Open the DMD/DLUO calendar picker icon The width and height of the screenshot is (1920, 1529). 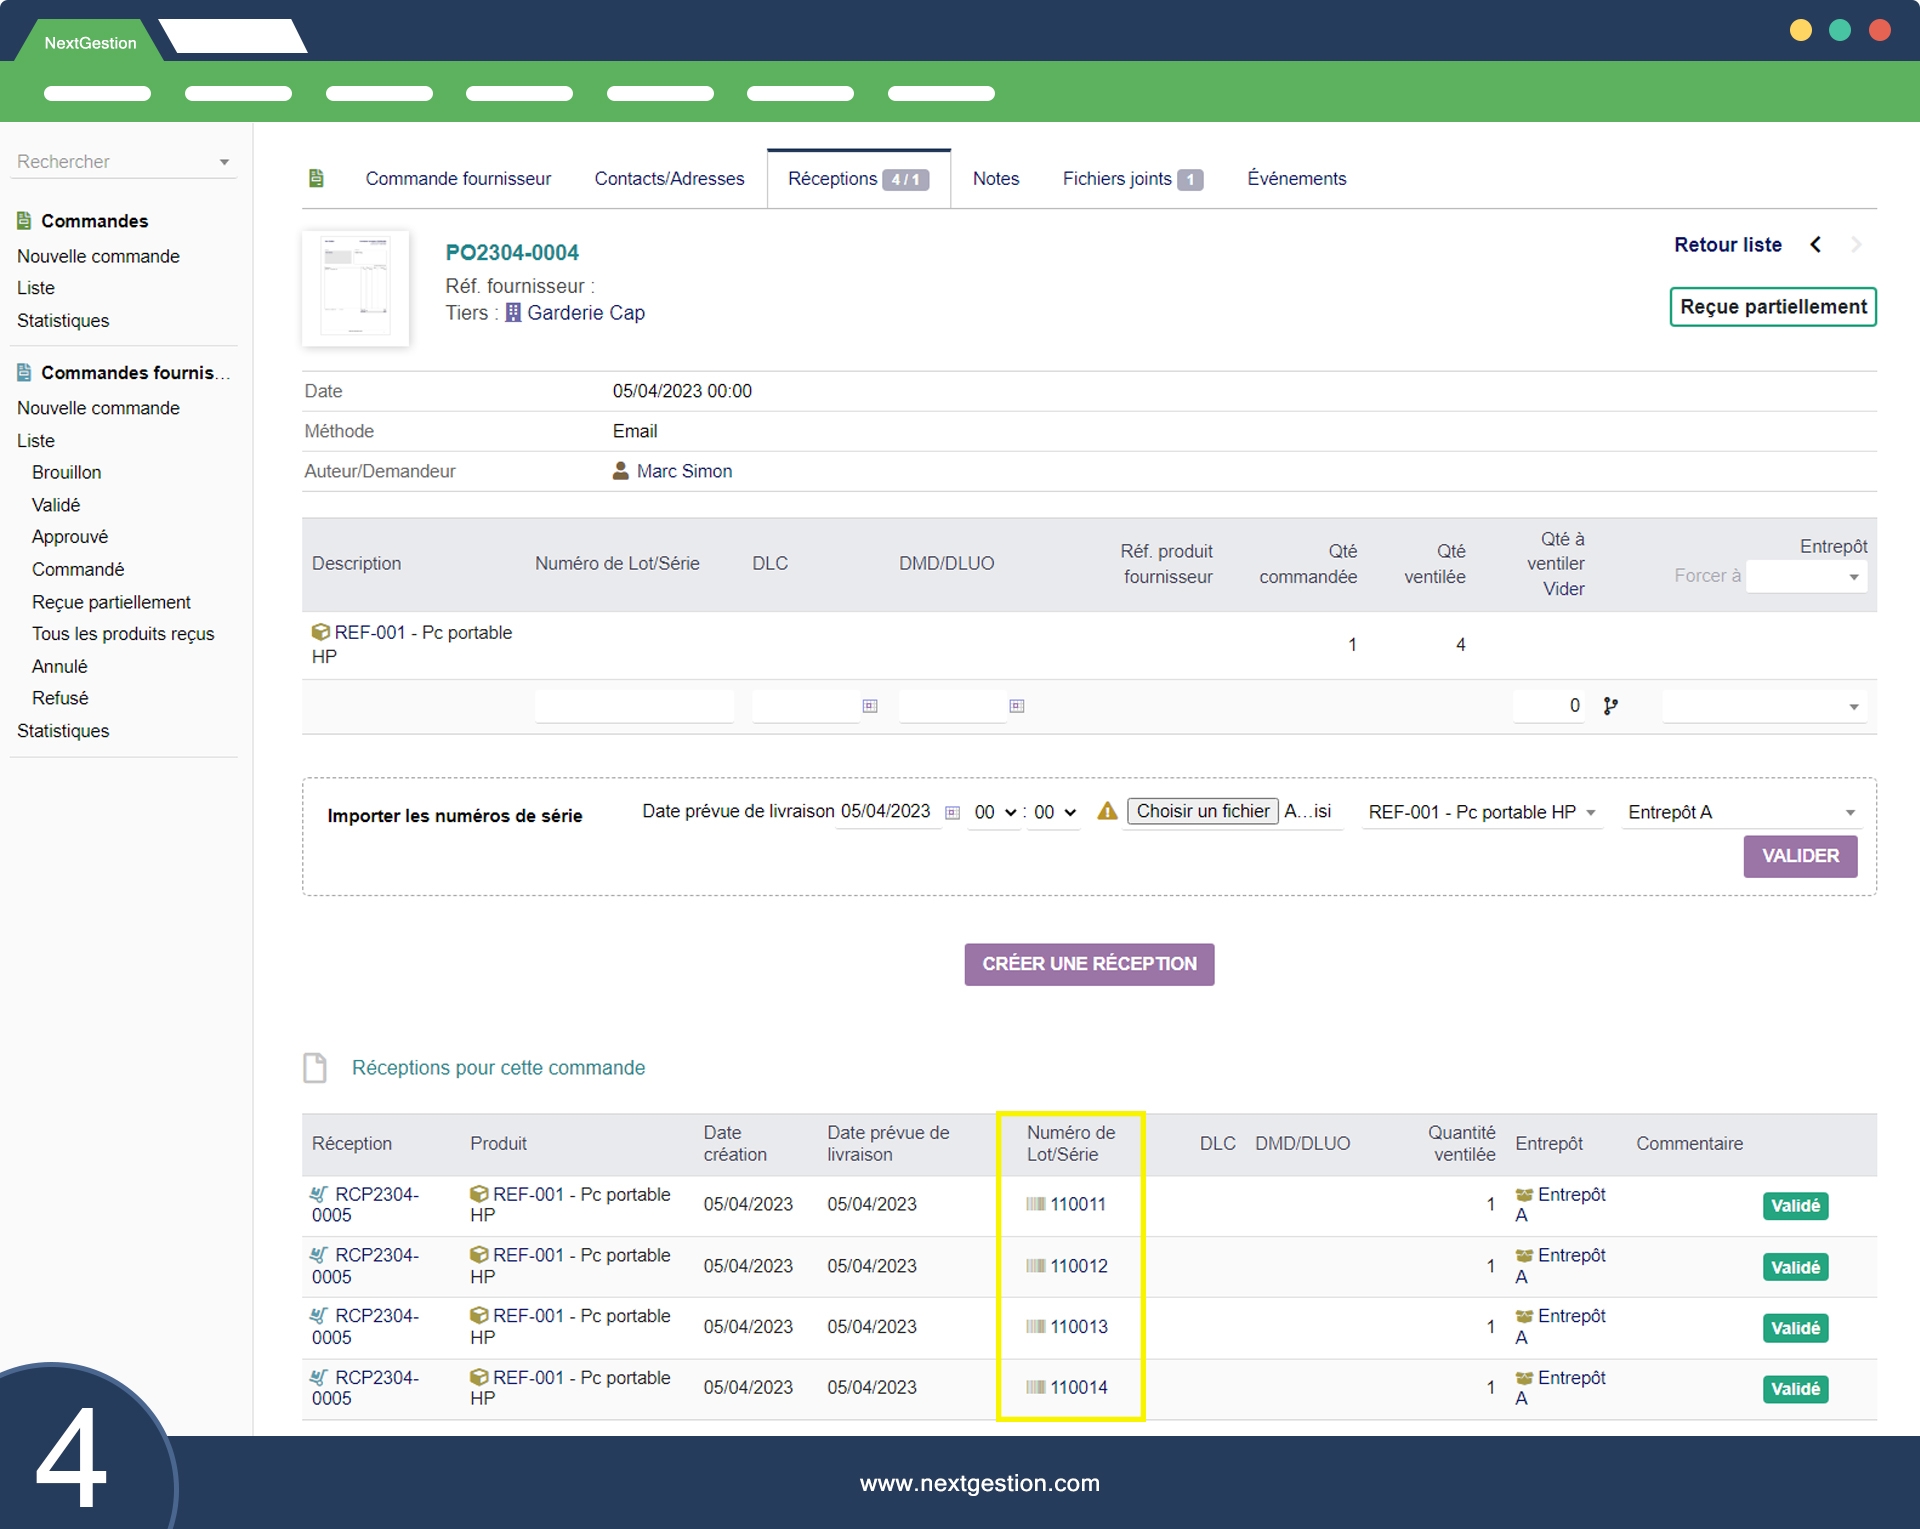click(1017, 706)
